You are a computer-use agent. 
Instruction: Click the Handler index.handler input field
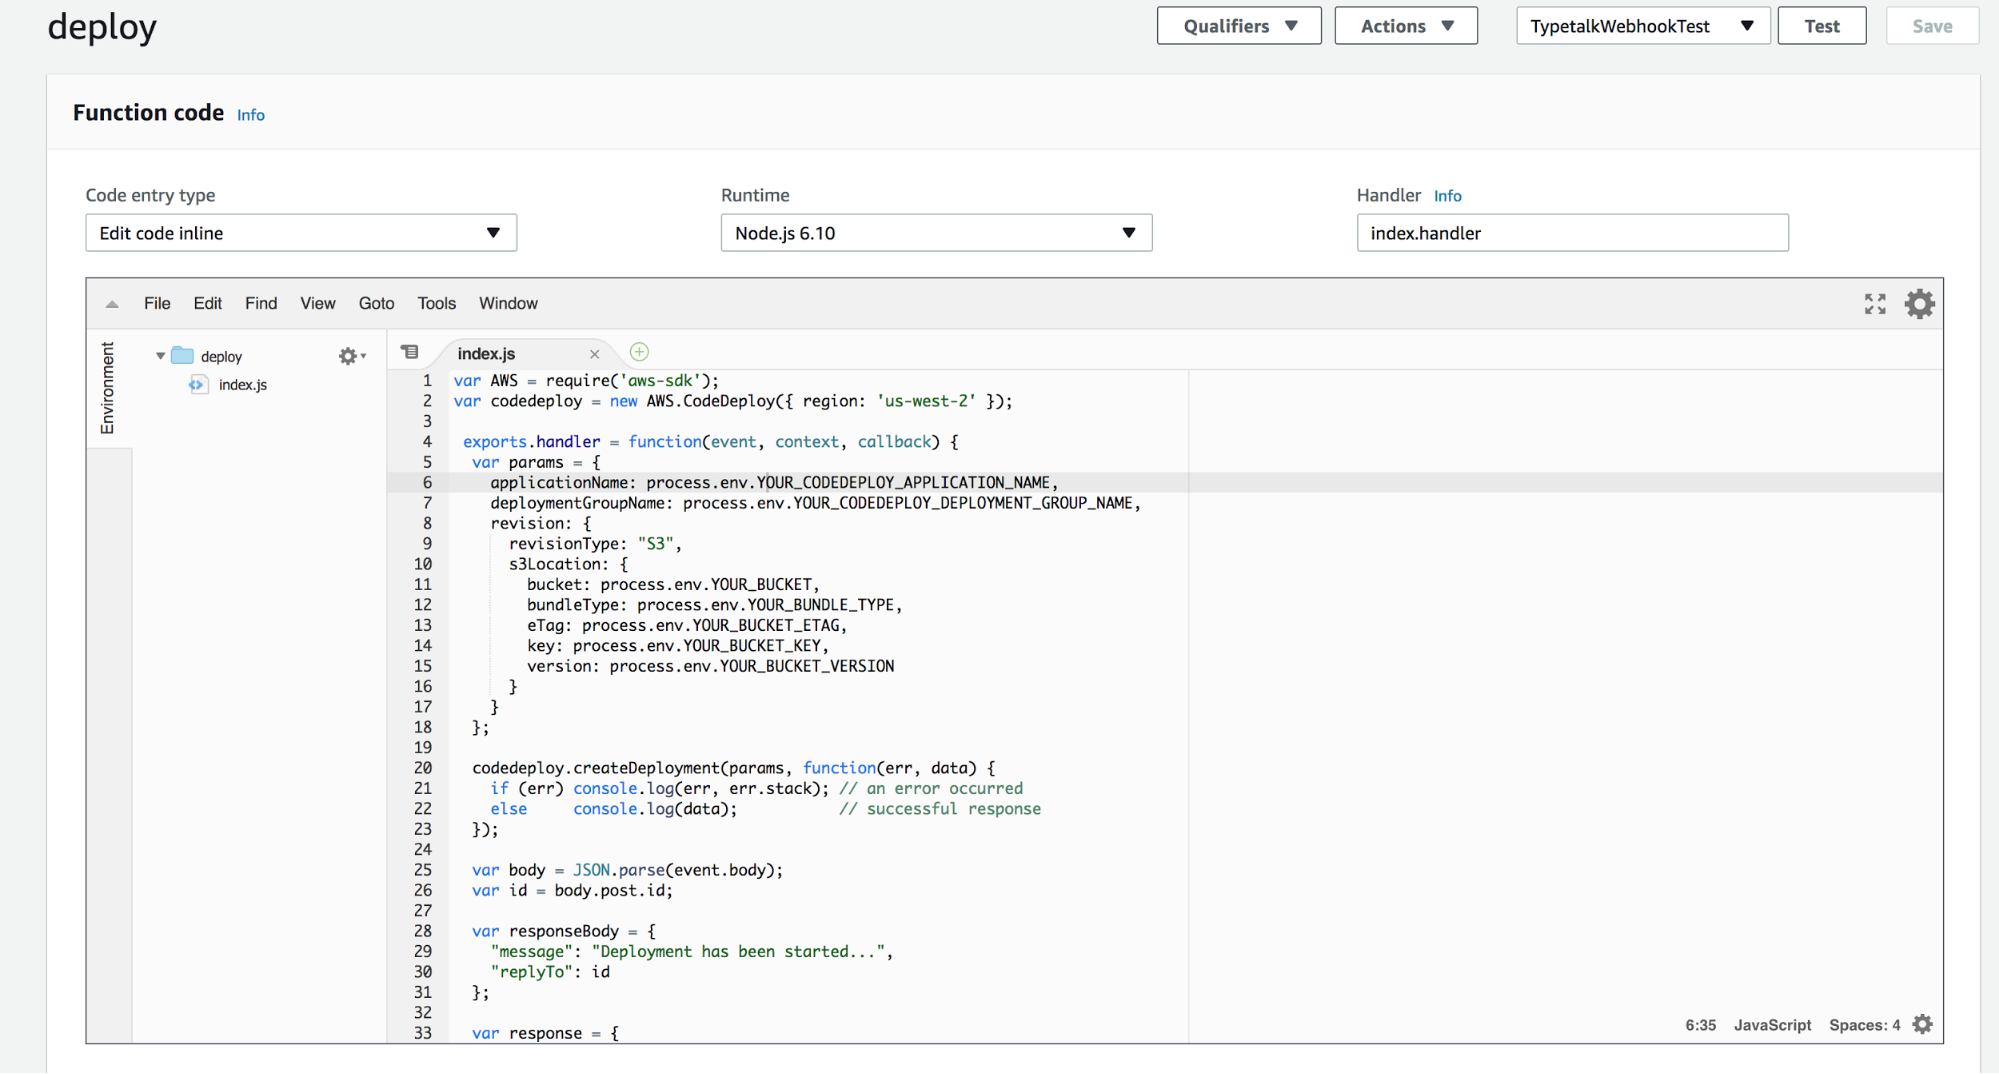pos(1572,233)
